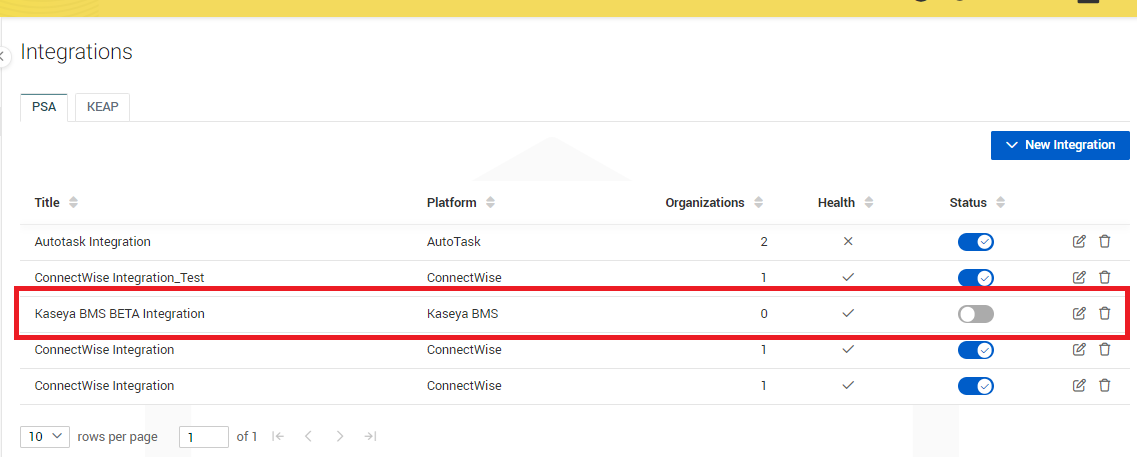Delete the Kaseya BMS BETA Integration
Screen dimensions: 1137x457
pos(1105,313)
